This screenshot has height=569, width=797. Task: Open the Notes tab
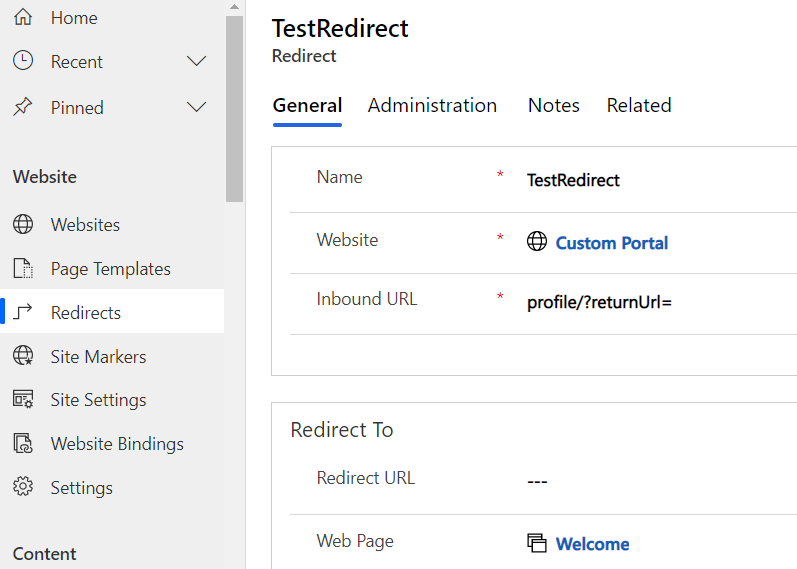[x=554, y=105]
